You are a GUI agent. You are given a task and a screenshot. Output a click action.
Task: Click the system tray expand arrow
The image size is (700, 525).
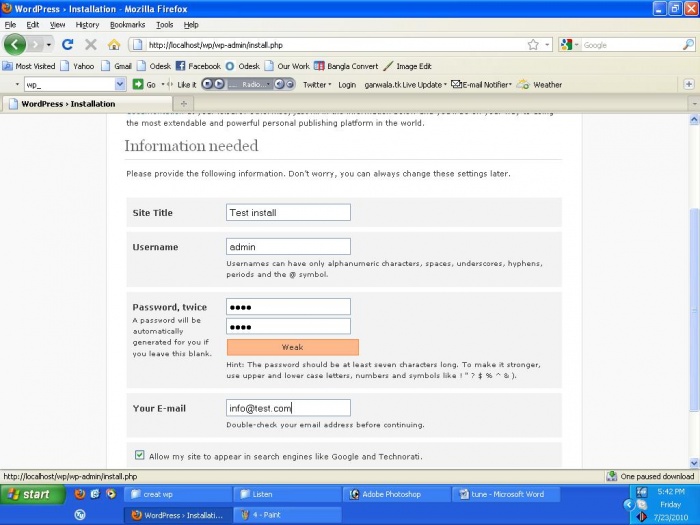(629, 504)
